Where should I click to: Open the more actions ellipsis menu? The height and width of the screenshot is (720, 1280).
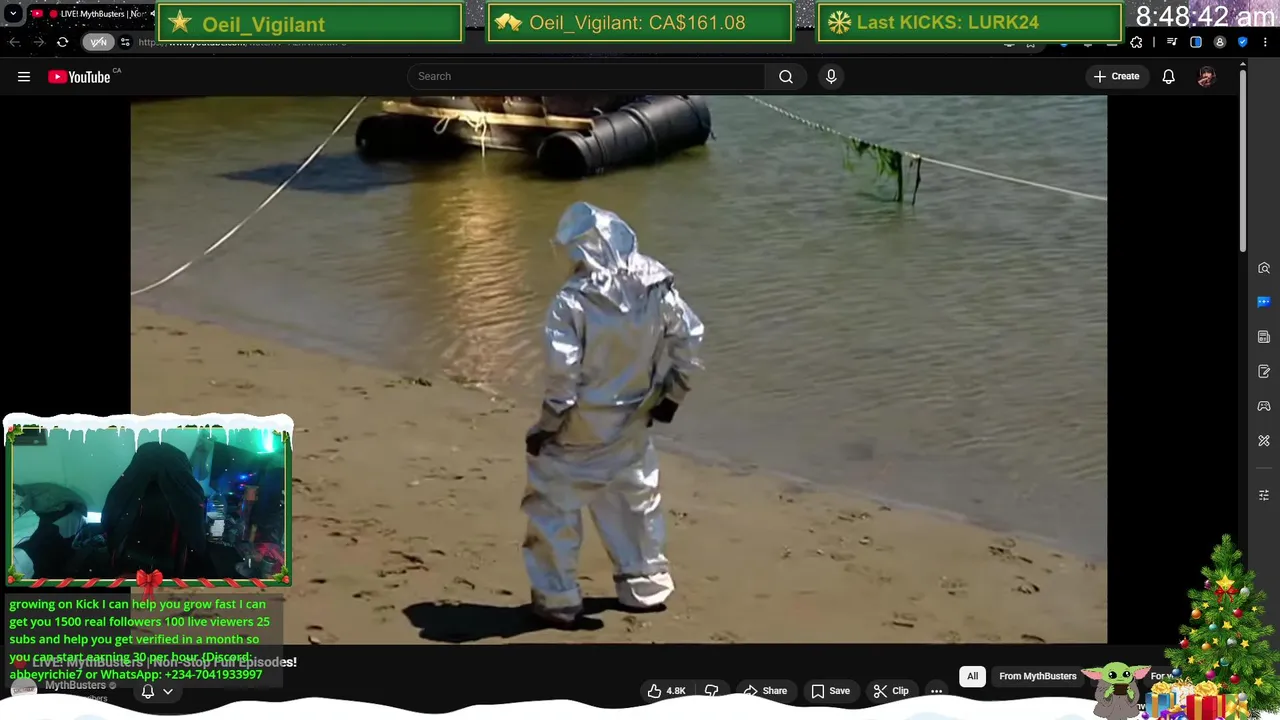(x=937, y=691)
